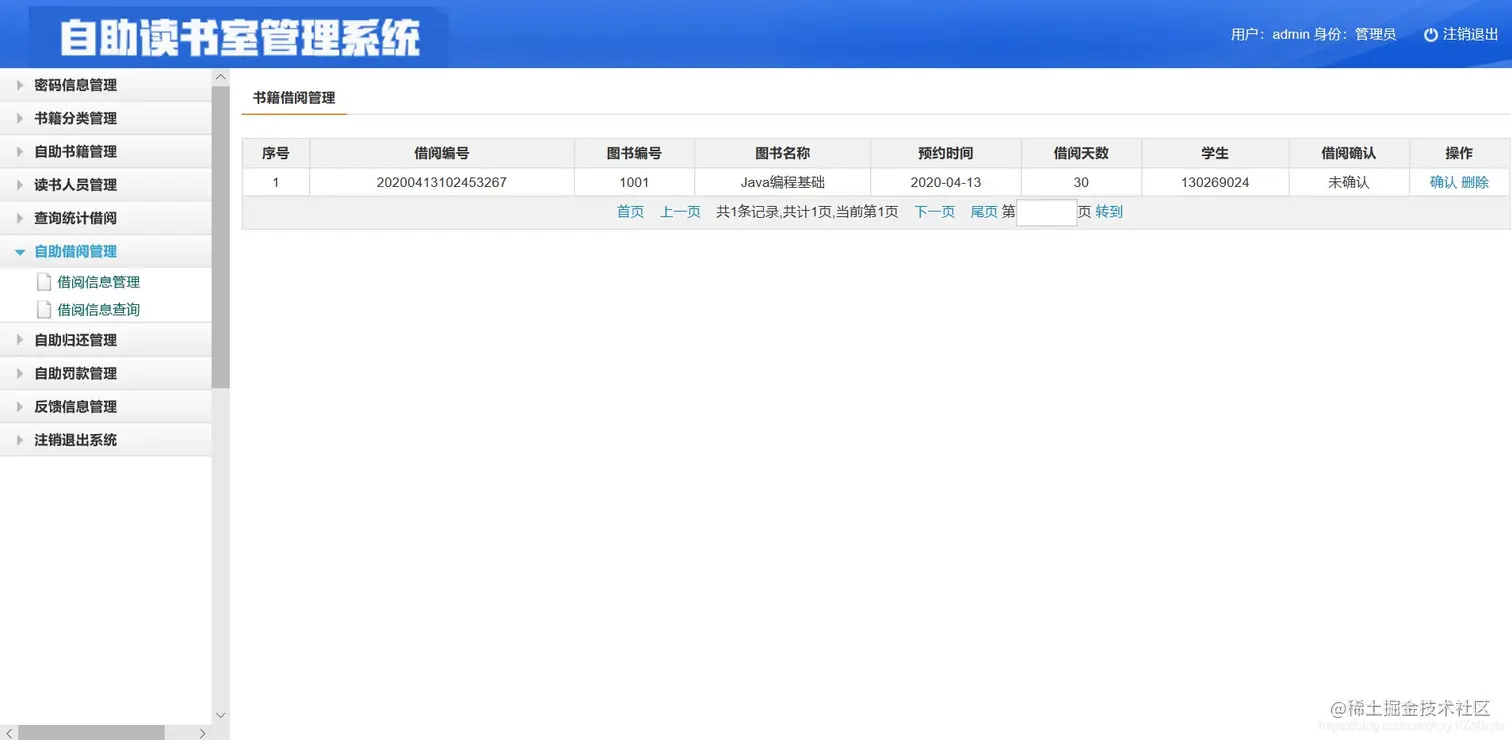This screenshot has height=740, width=1512.
Task: Go to 下一页 in pagination
Action: click(935, 212)
